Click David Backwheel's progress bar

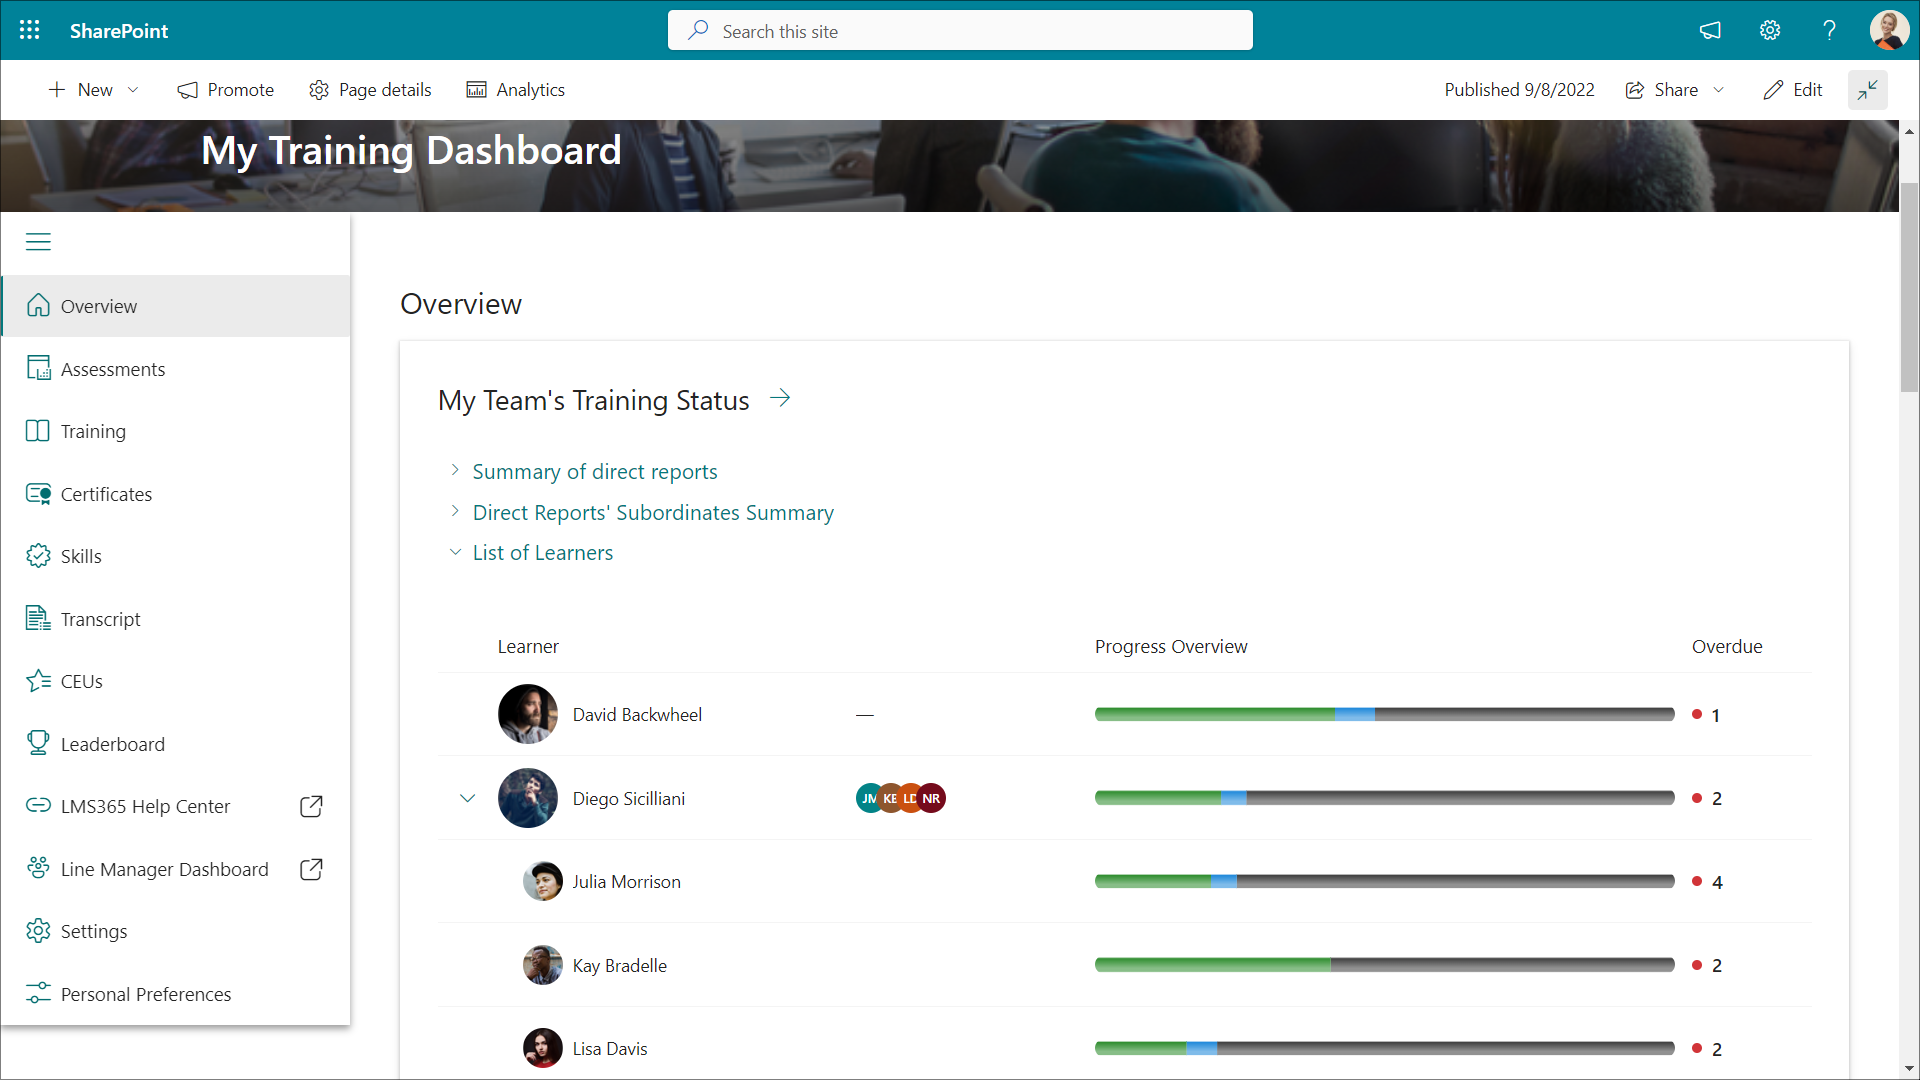[1384, 714]
